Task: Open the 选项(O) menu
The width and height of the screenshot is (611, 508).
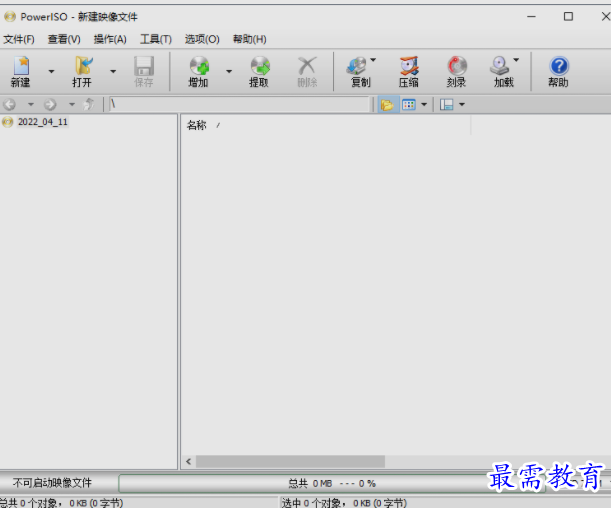Action: tap(202, 39)
